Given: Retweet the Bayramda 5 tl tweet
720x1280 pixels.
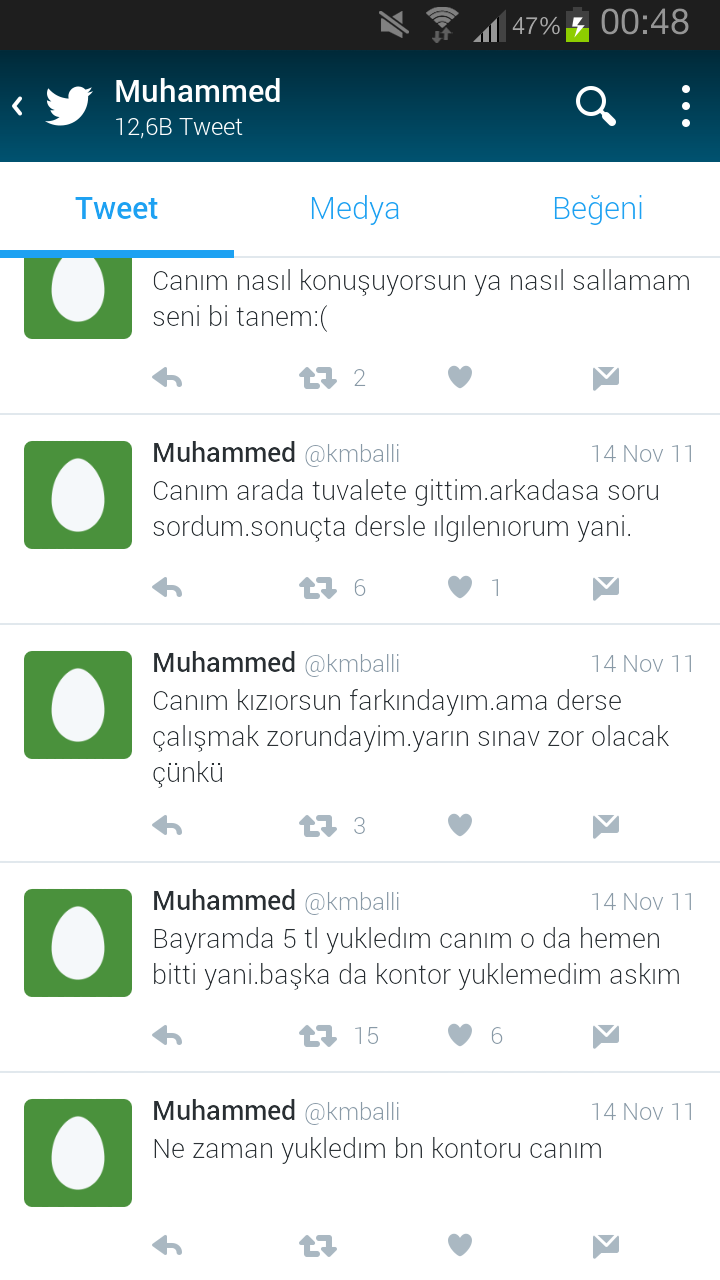Looking at the screenshot, I should pos(318,1036).
